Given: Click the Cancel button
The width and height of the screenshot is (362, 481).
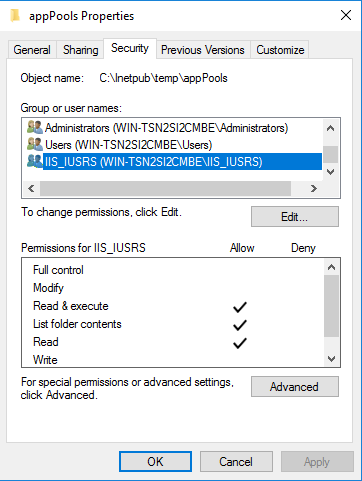Looking at the screenshot, I should [236, 462].
